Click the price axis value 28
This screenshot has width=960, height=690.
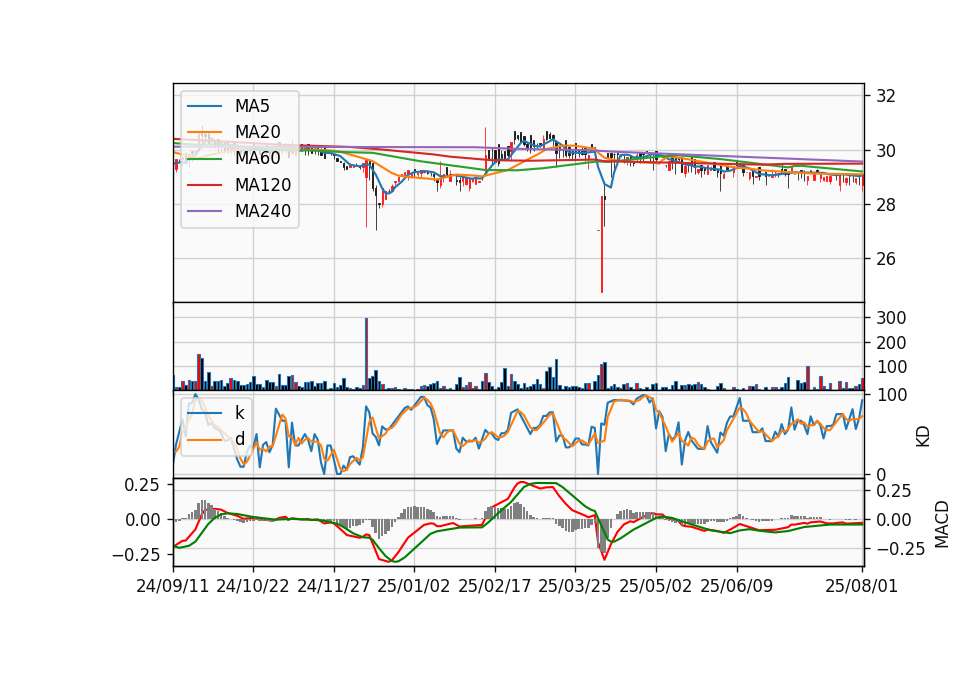pyautogui.click(x=886, y=204)
